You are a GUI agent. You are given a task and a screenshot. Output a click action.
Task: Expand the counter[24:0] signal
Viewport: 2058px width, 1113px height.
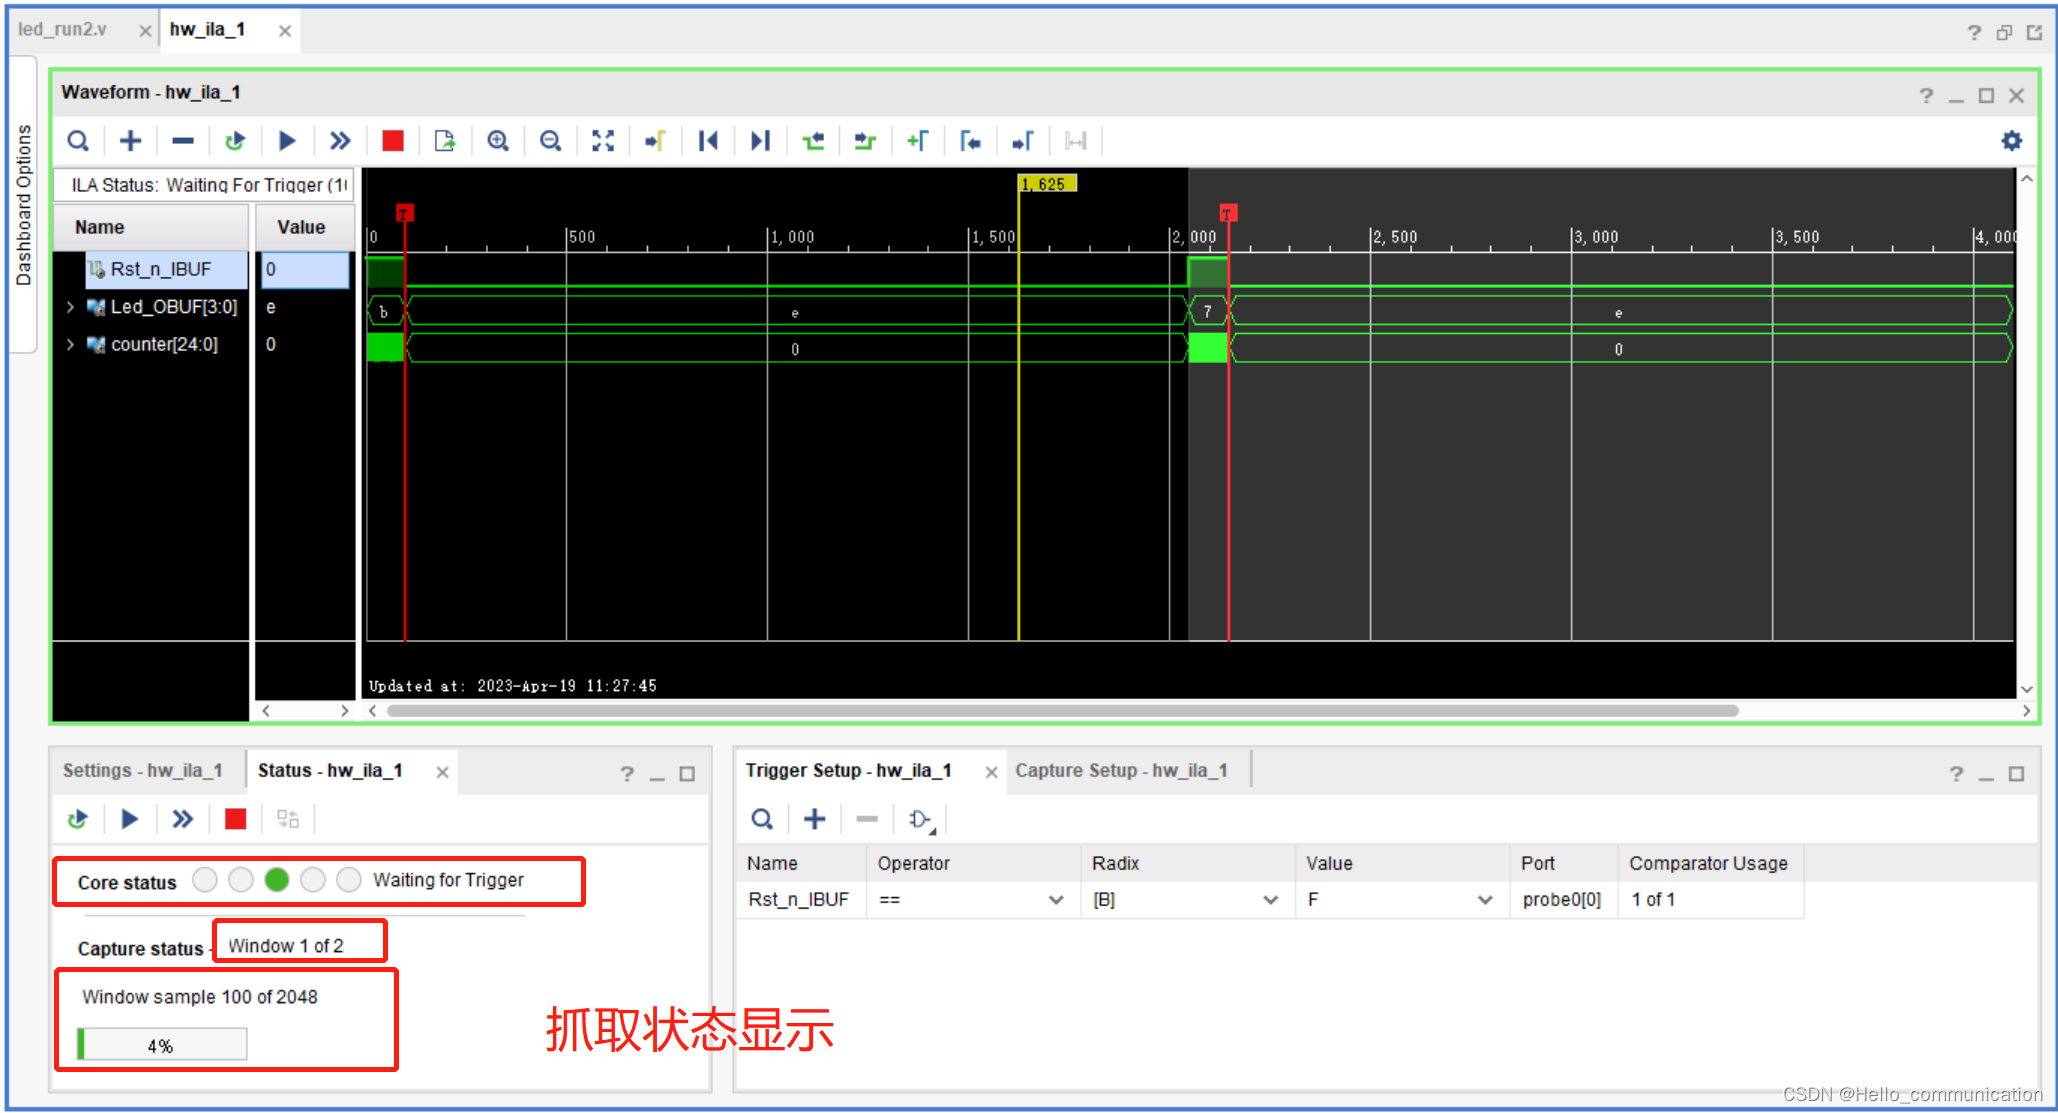(x=70, y=344)
